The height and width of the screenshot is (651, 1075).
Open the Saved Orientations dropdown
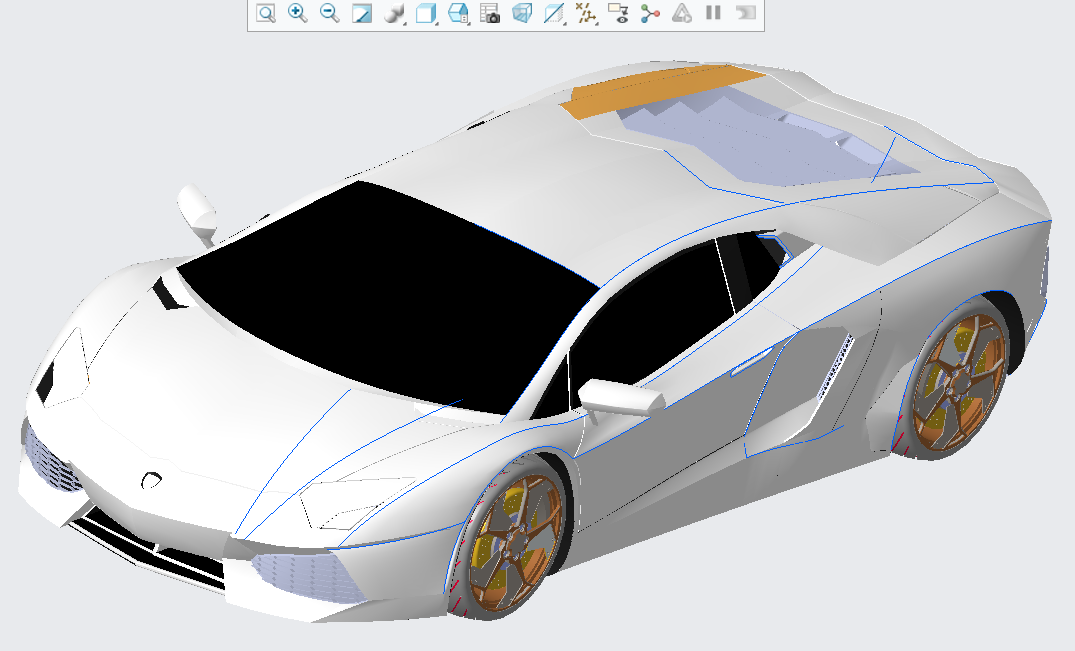(458, 13)
